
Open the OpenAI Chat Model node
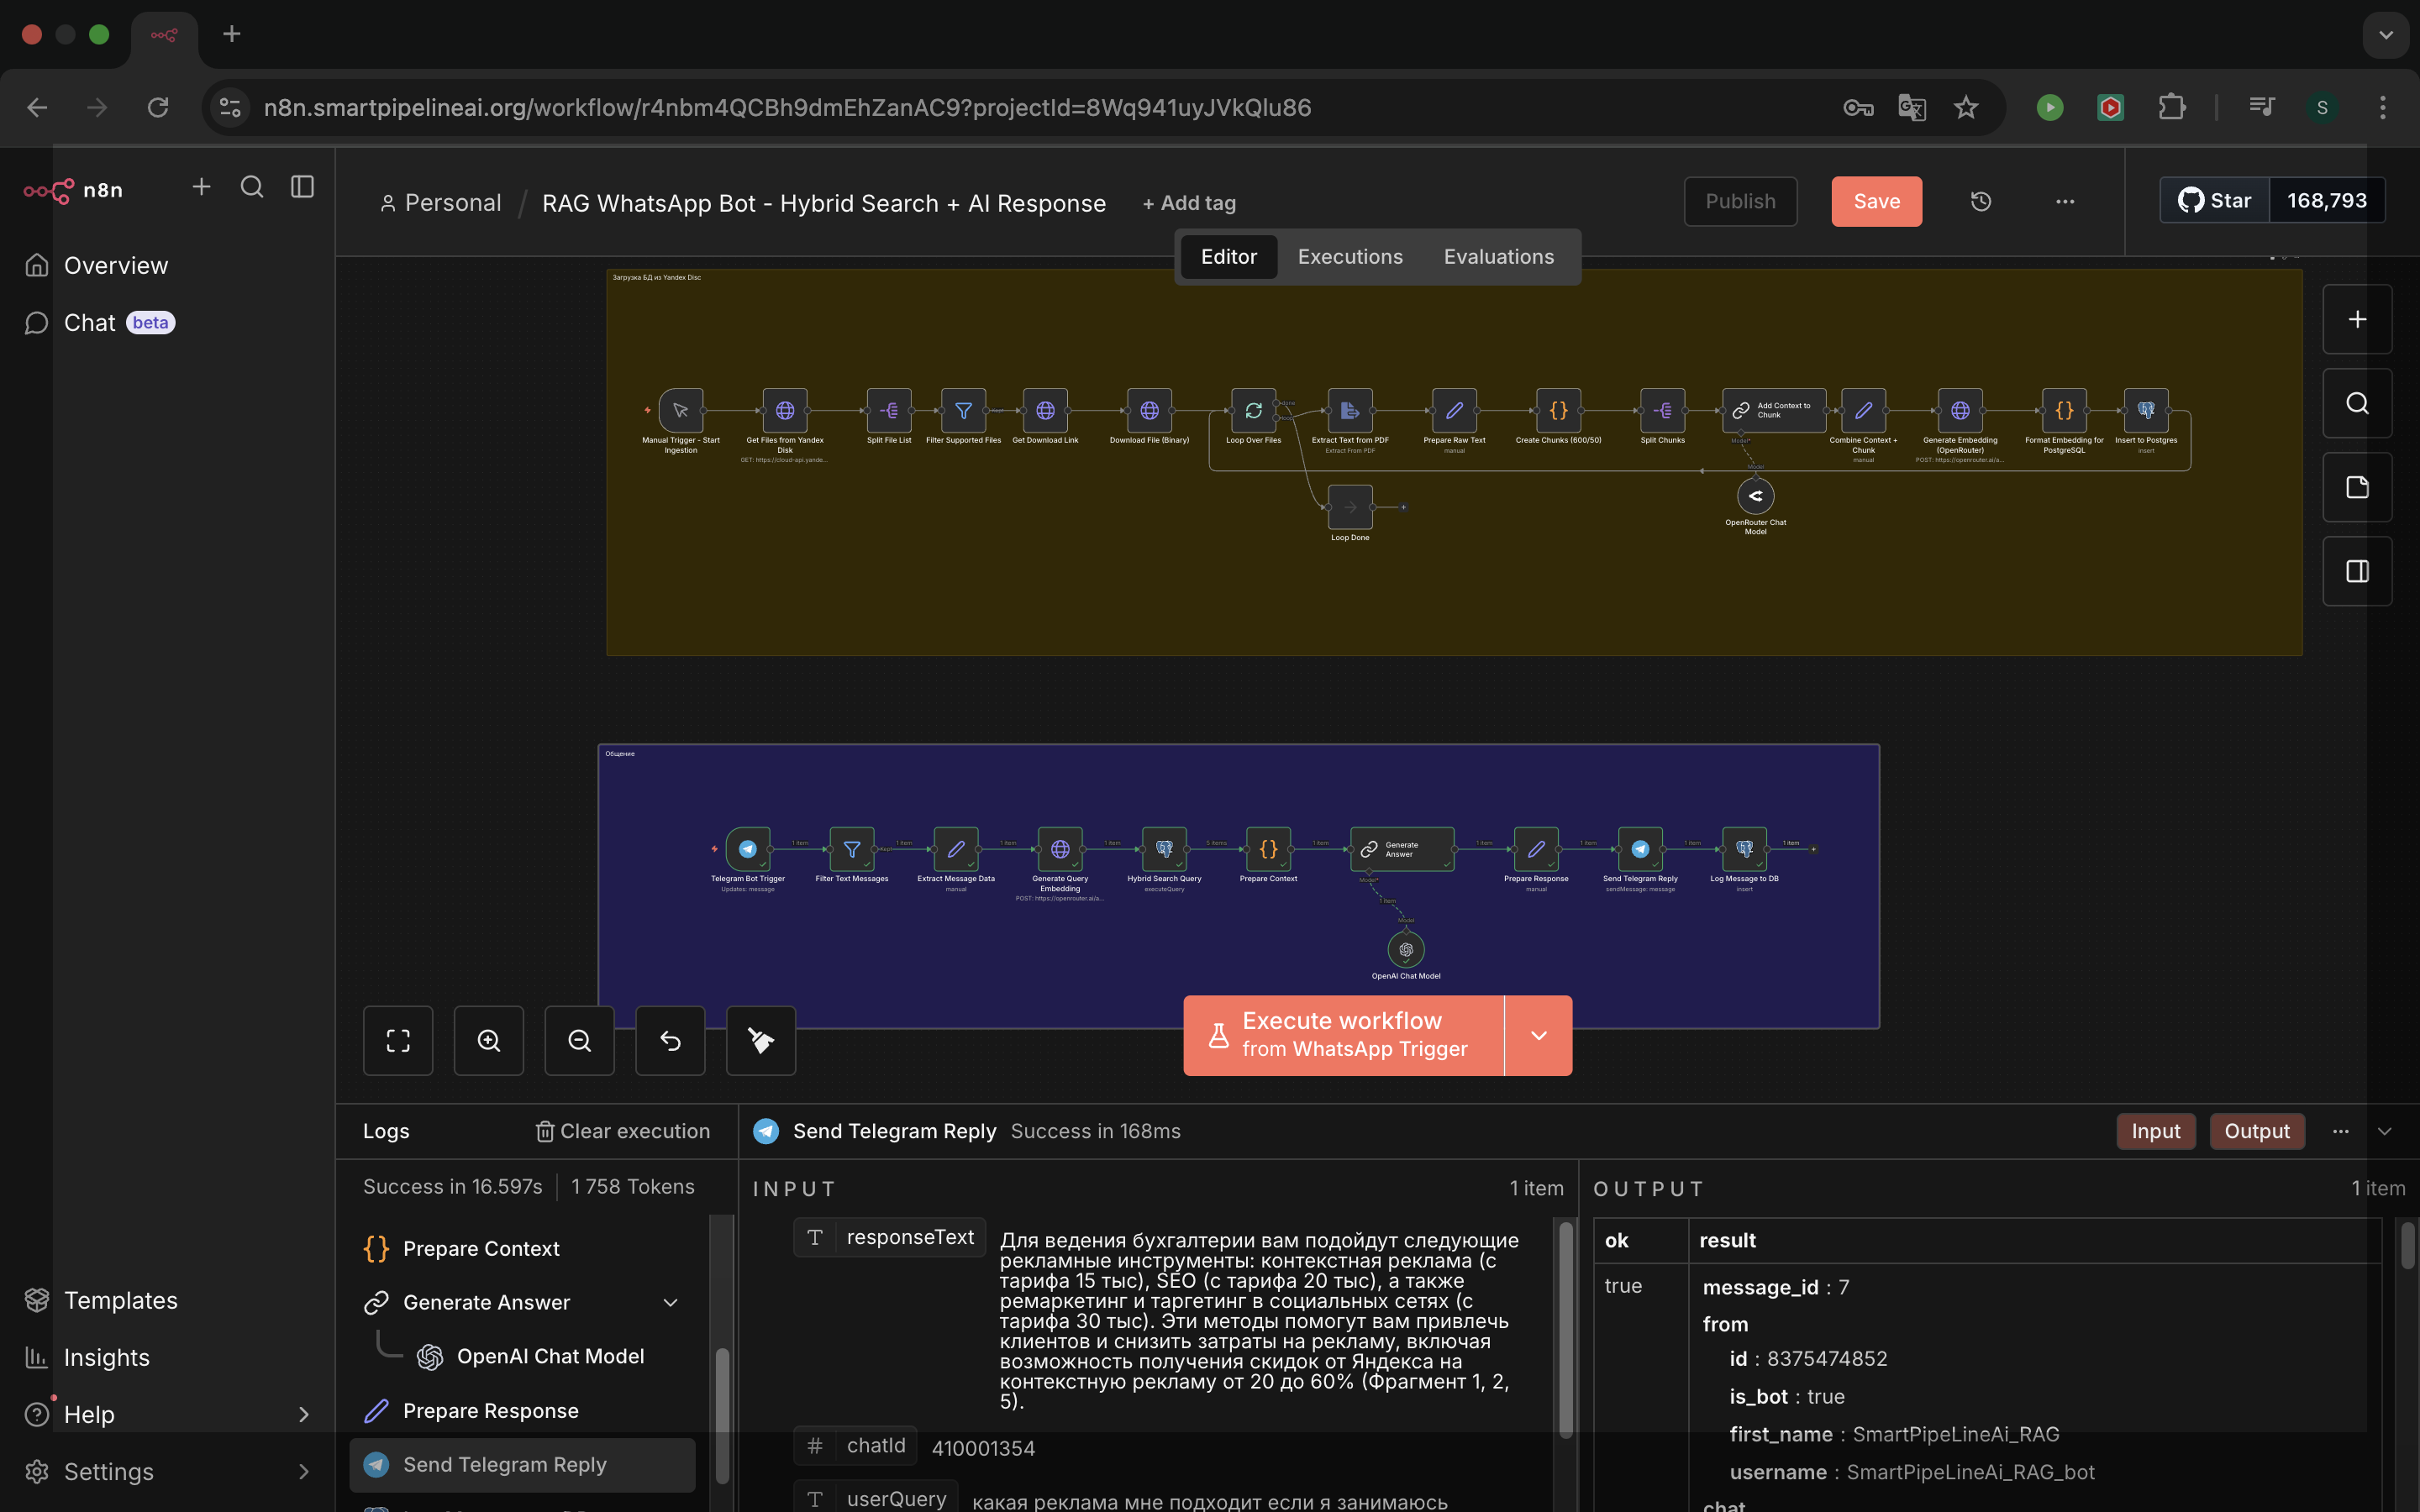[x=1406, y=949]
